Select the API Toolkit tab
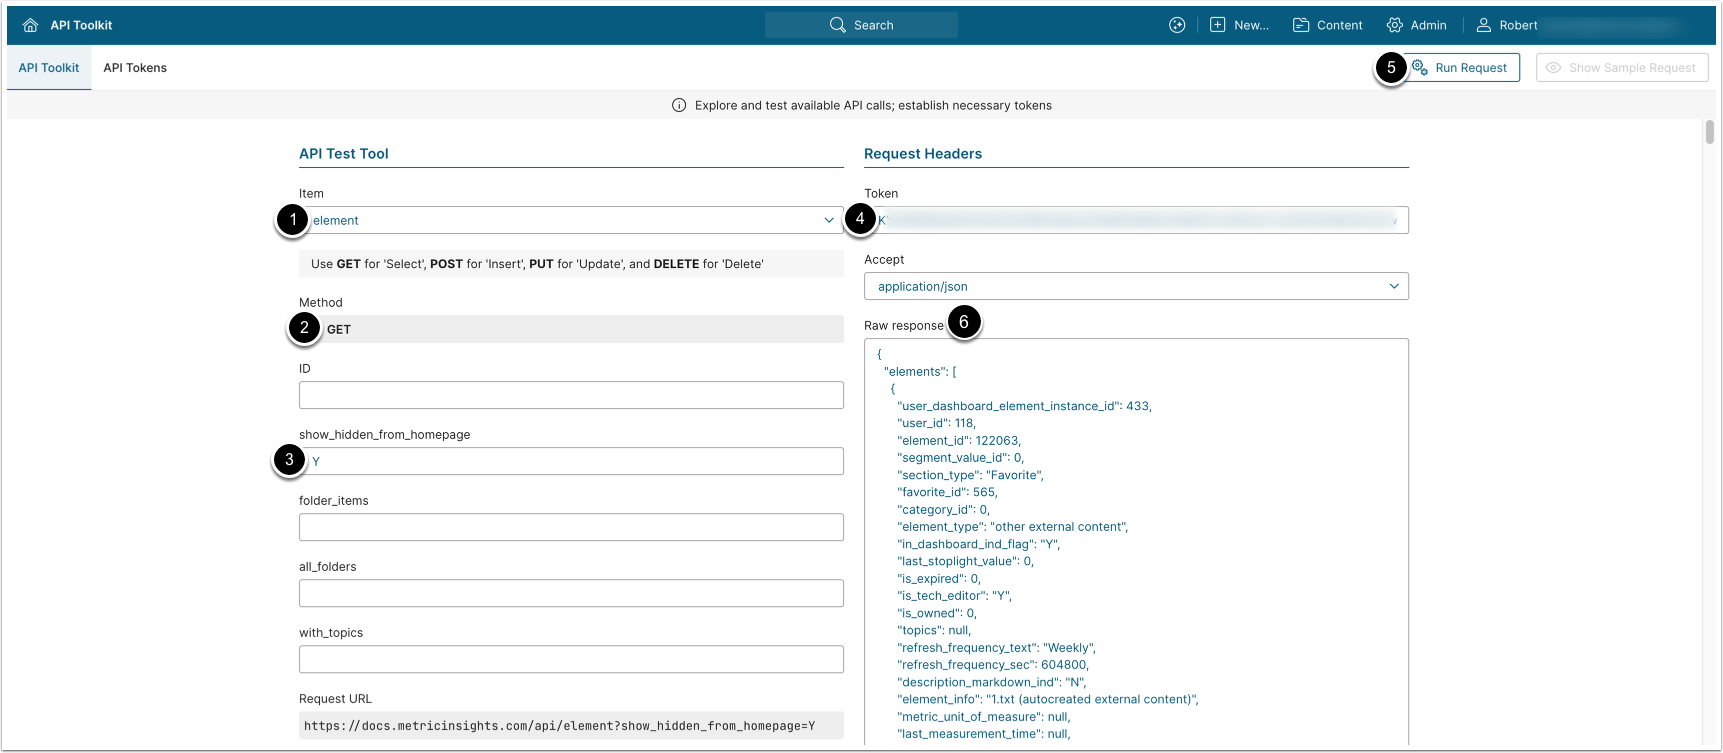This screenshot has height=753, width=1723. 49,68
